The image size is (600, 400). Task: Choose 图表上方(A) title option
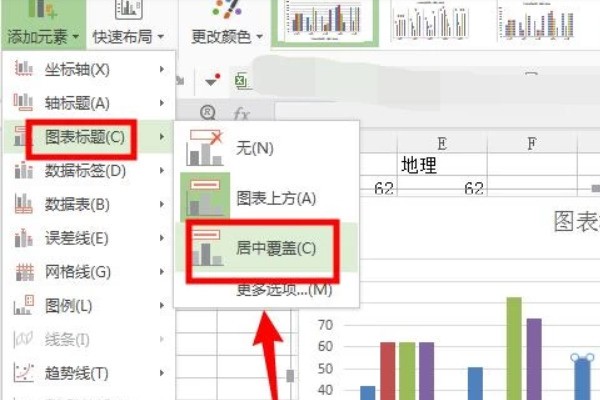(x=266, y=198)
